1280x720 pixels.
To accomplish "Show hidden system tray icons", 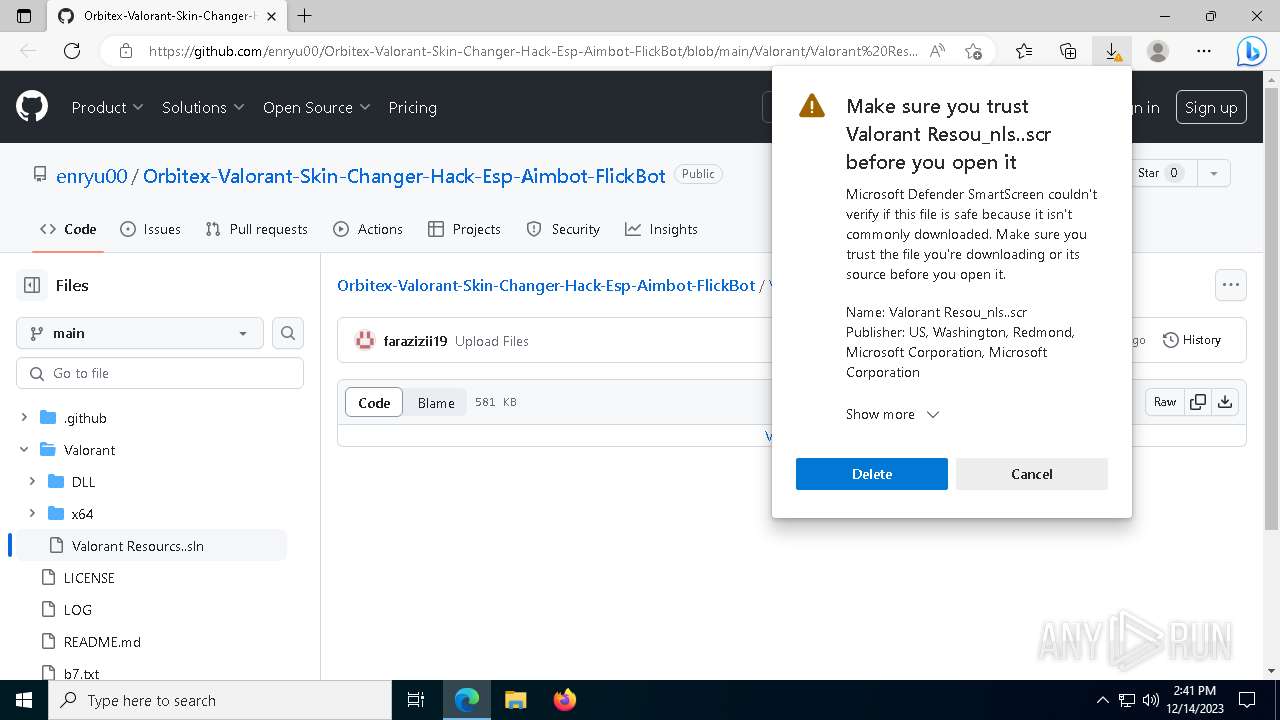I will coord(1103,700).
